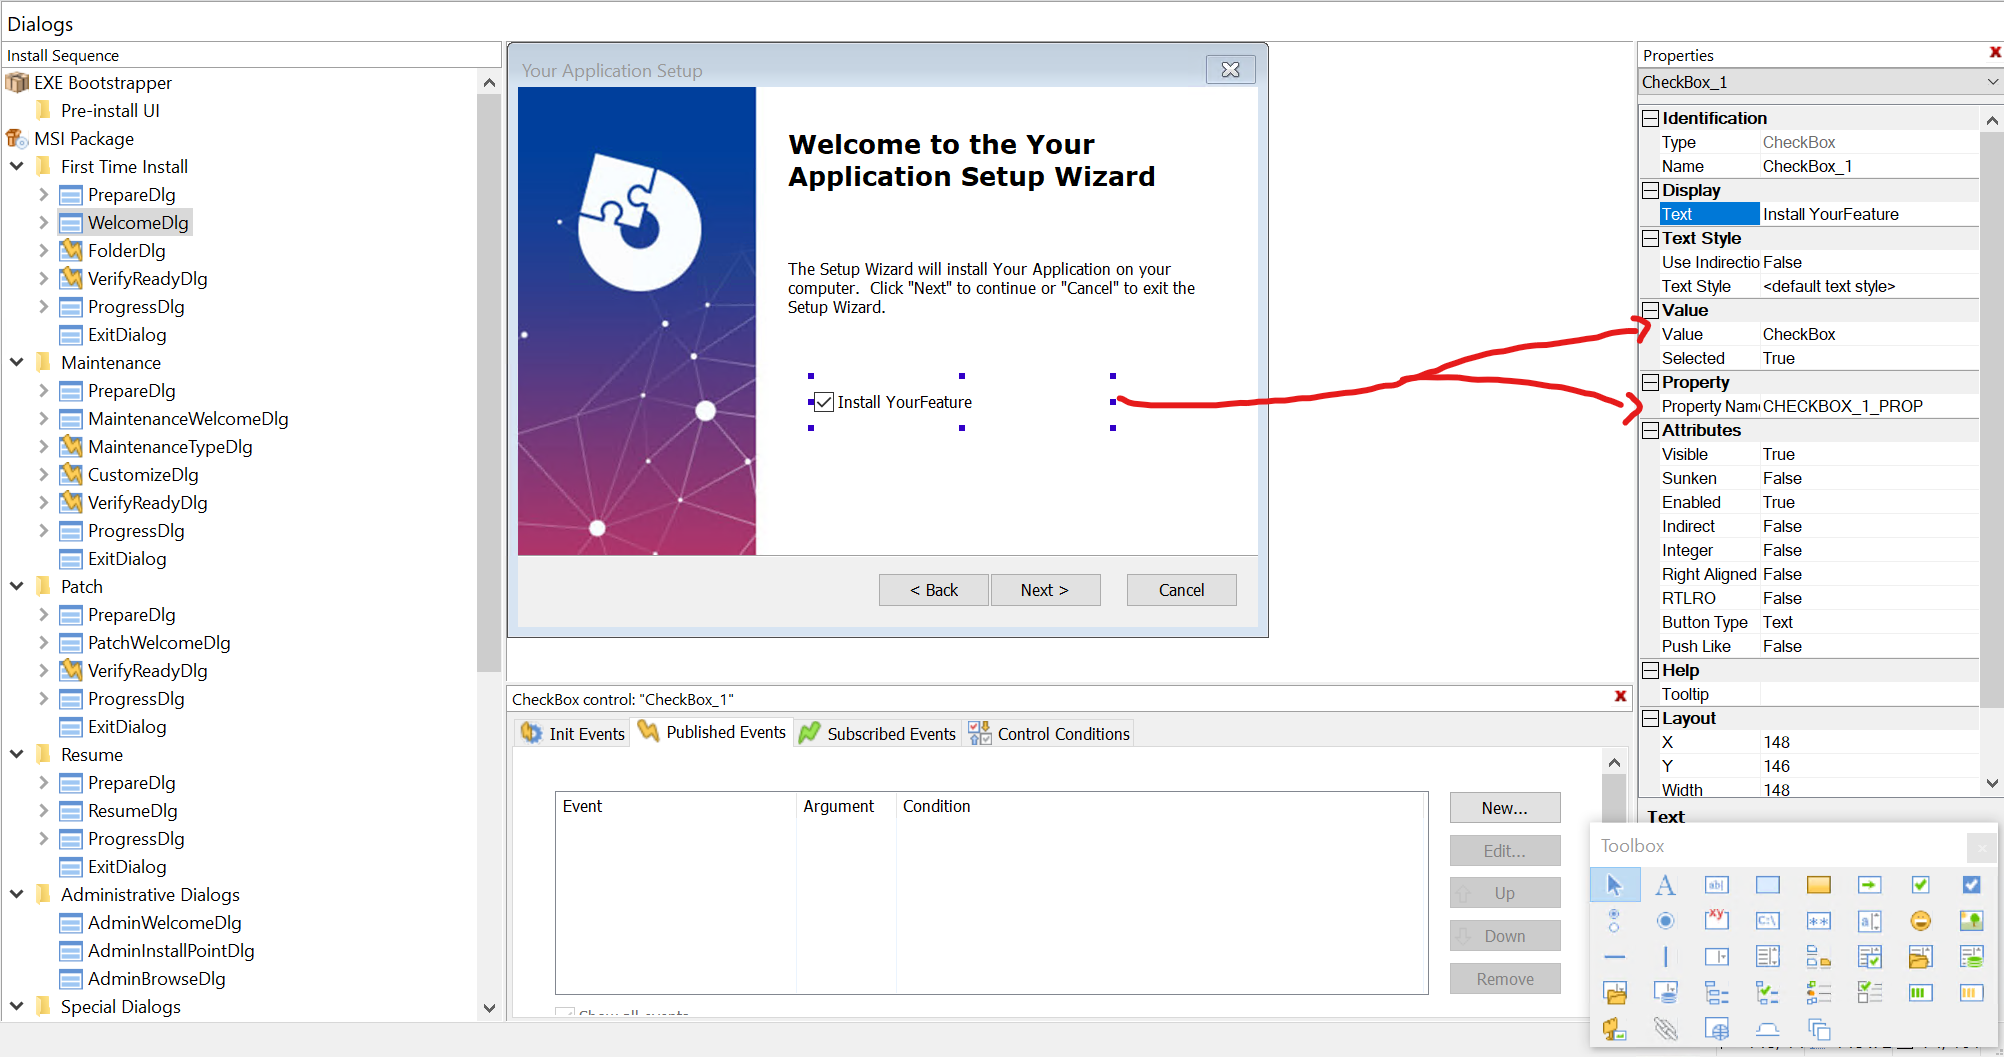Choose the edit box 'ab|' control tool

1717,885
